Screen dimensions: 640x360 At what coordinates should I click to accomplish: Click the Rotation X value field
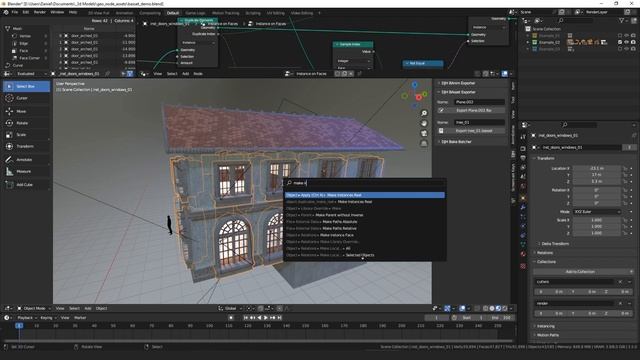point(596,190)
